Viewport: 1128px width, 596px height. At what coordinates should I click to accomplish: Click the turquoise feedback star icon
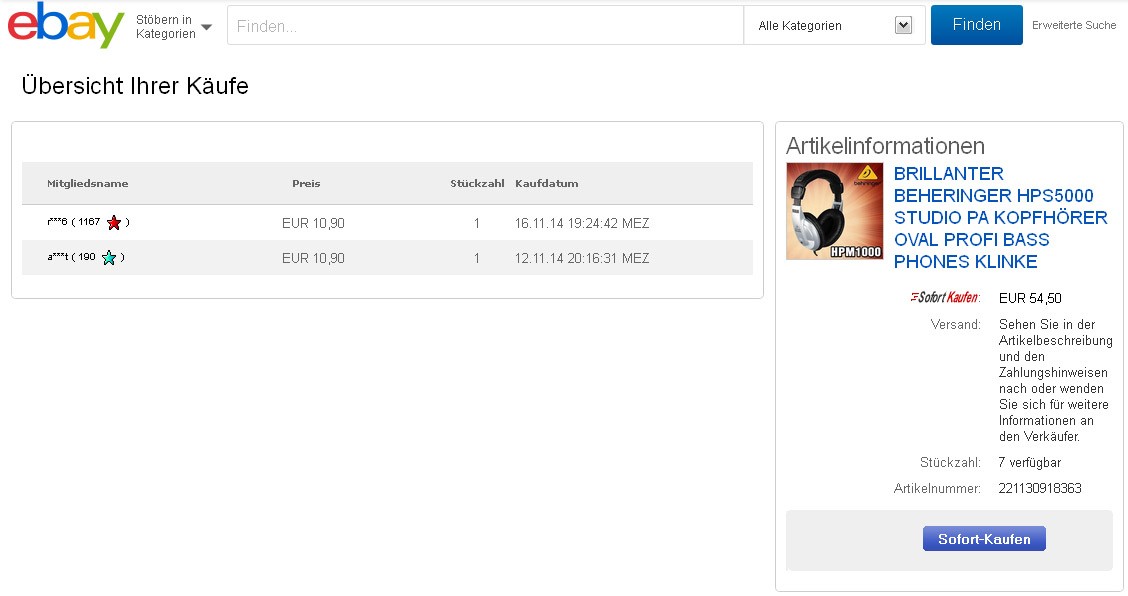[109, 258]
